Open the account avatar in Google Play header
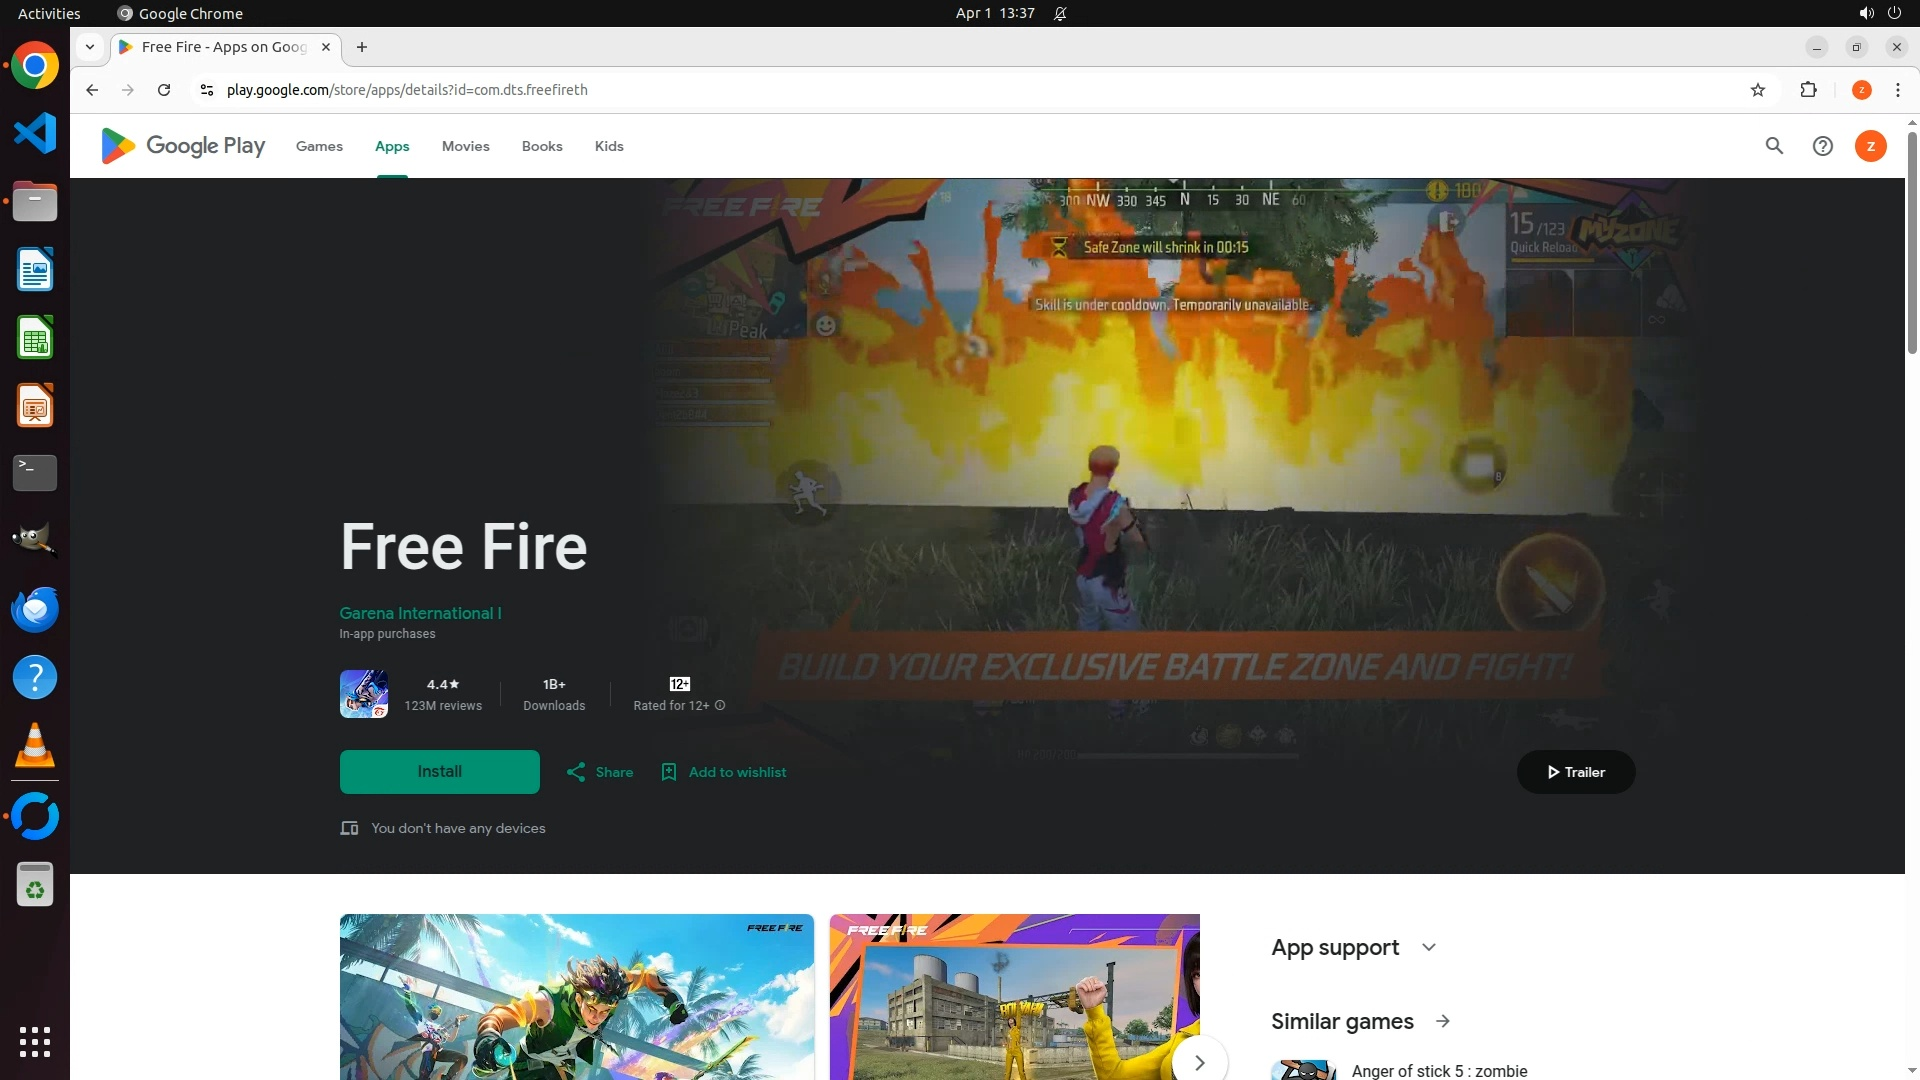Image resolution: width=1920 pixels, height=1080 pixels. (x=1870, y=146)
